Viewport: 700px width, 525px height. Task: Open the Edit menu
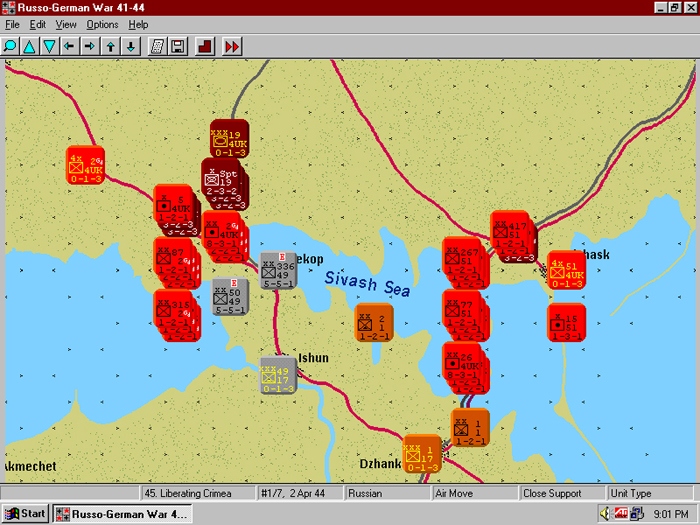coord(38,25)
